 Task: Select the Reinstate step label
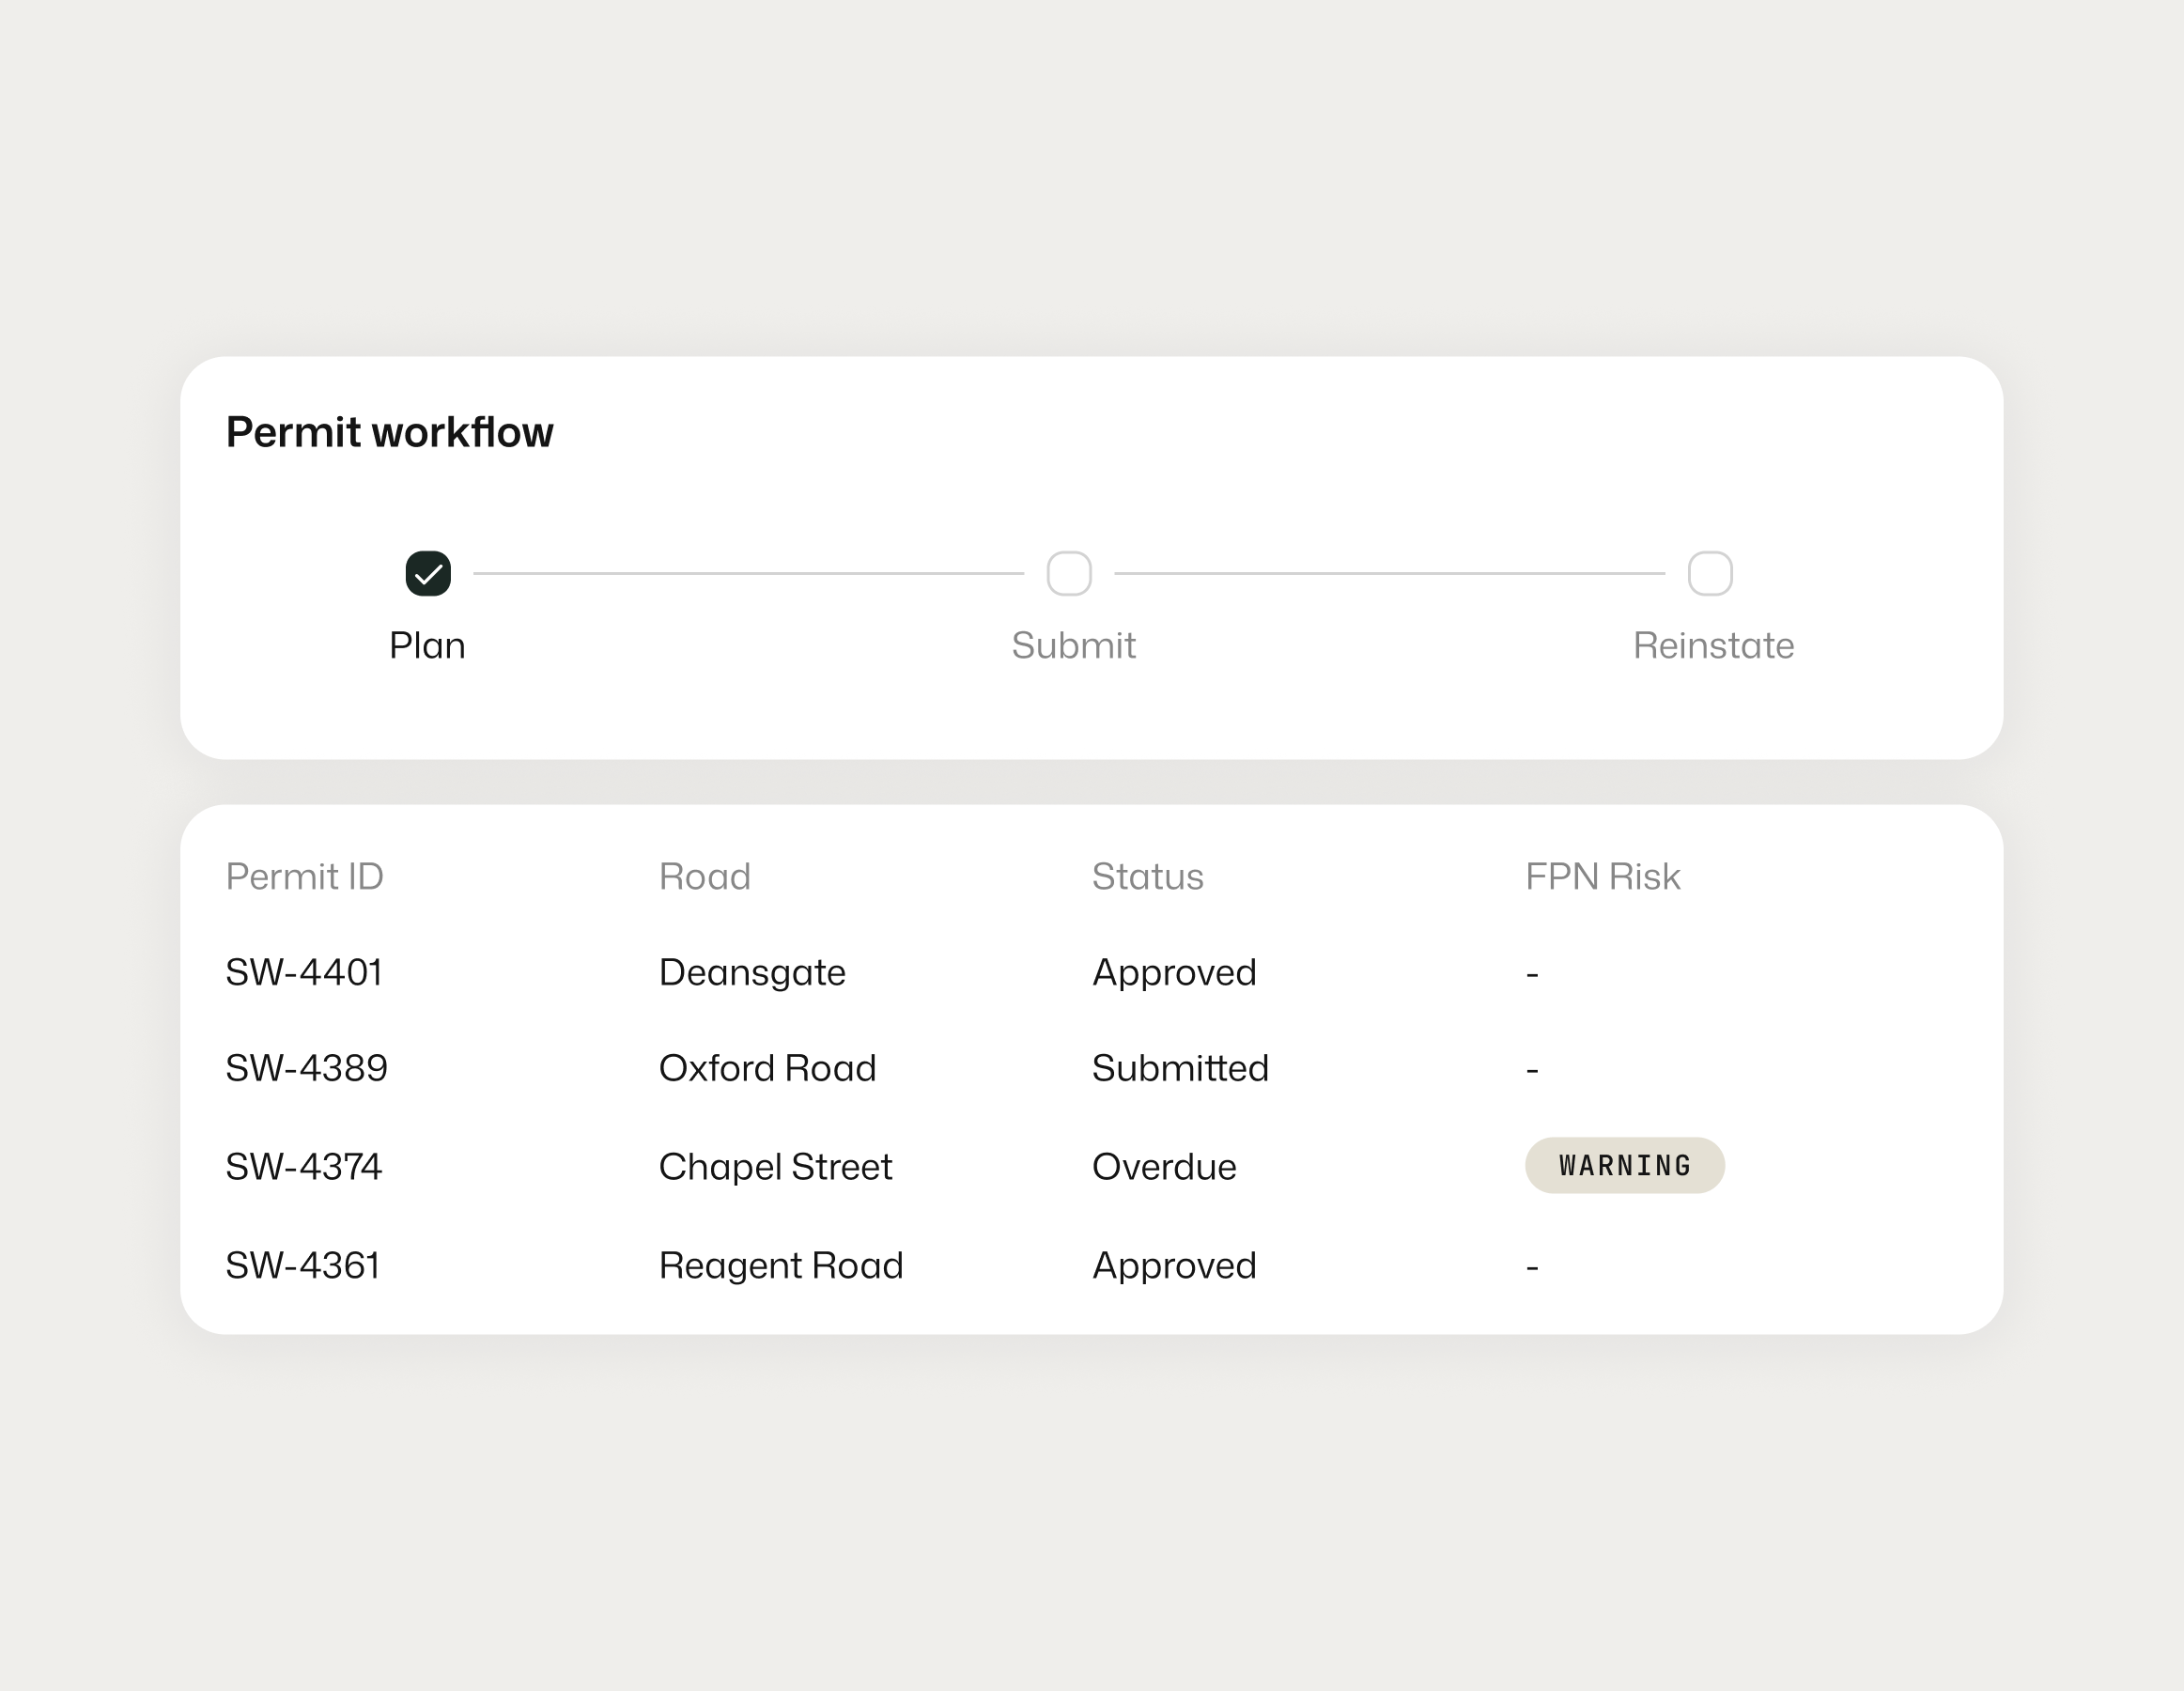[1713, 646]
